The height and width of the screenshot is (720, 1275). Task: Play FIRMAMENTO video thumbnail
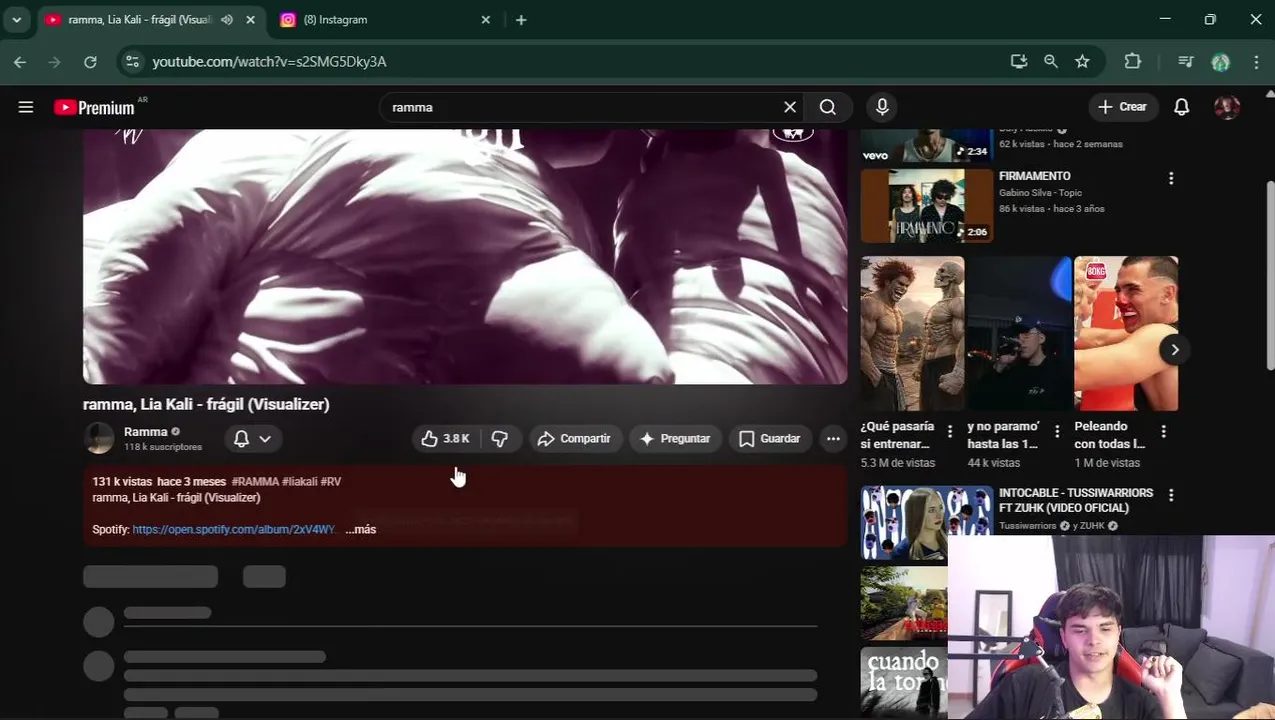pos(927,206)
